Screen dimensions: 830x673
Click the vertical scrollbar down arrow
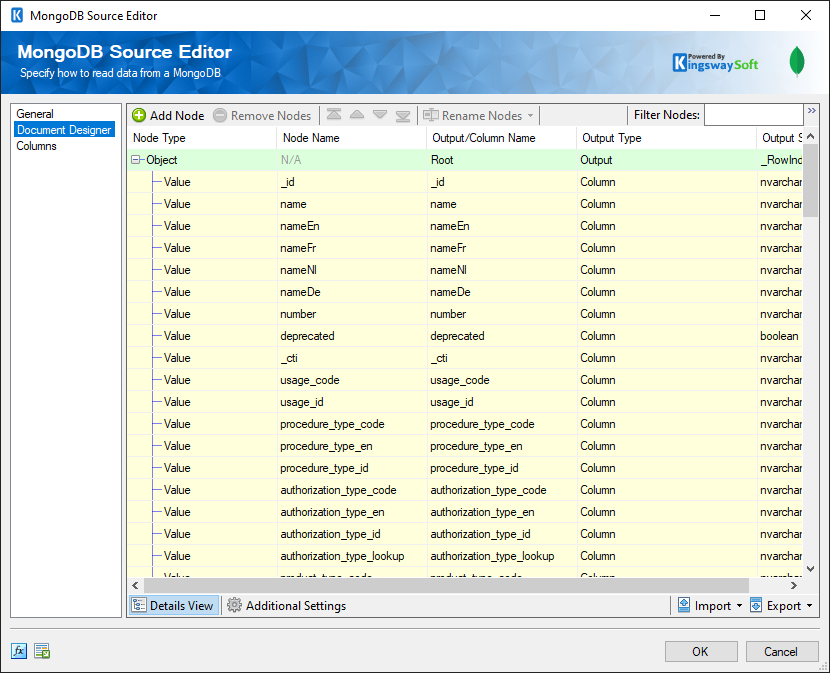[810, 569]
